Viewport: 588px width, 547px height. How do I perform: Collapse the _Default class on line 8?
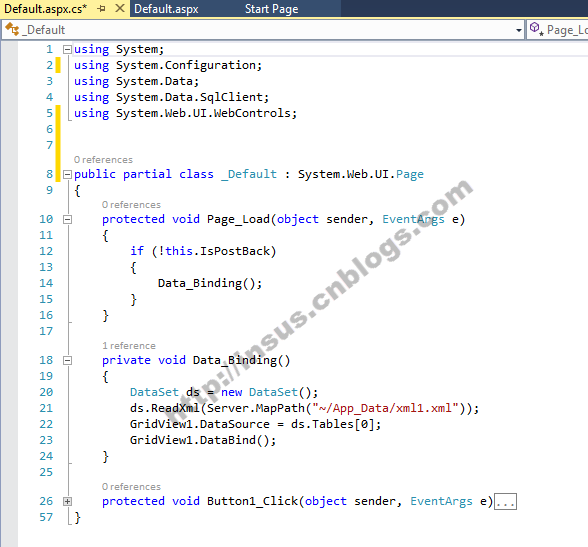67,174
